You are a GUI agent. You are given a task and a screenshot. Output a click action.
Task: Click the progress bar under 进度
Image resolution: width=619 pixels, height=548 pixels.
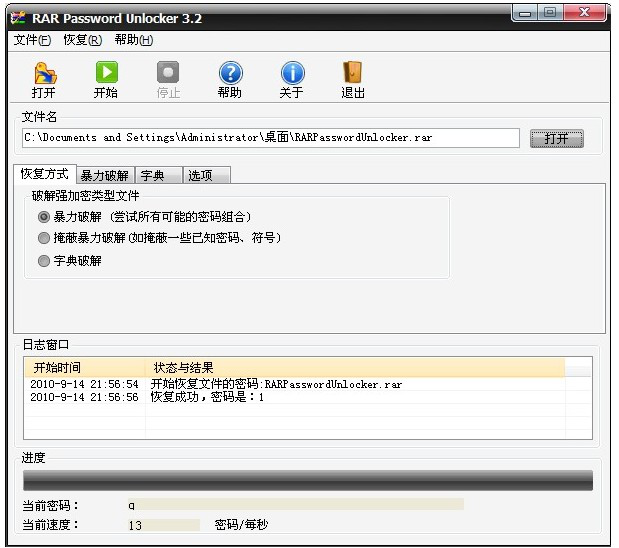pyautogui.click(x=308, y=480)
